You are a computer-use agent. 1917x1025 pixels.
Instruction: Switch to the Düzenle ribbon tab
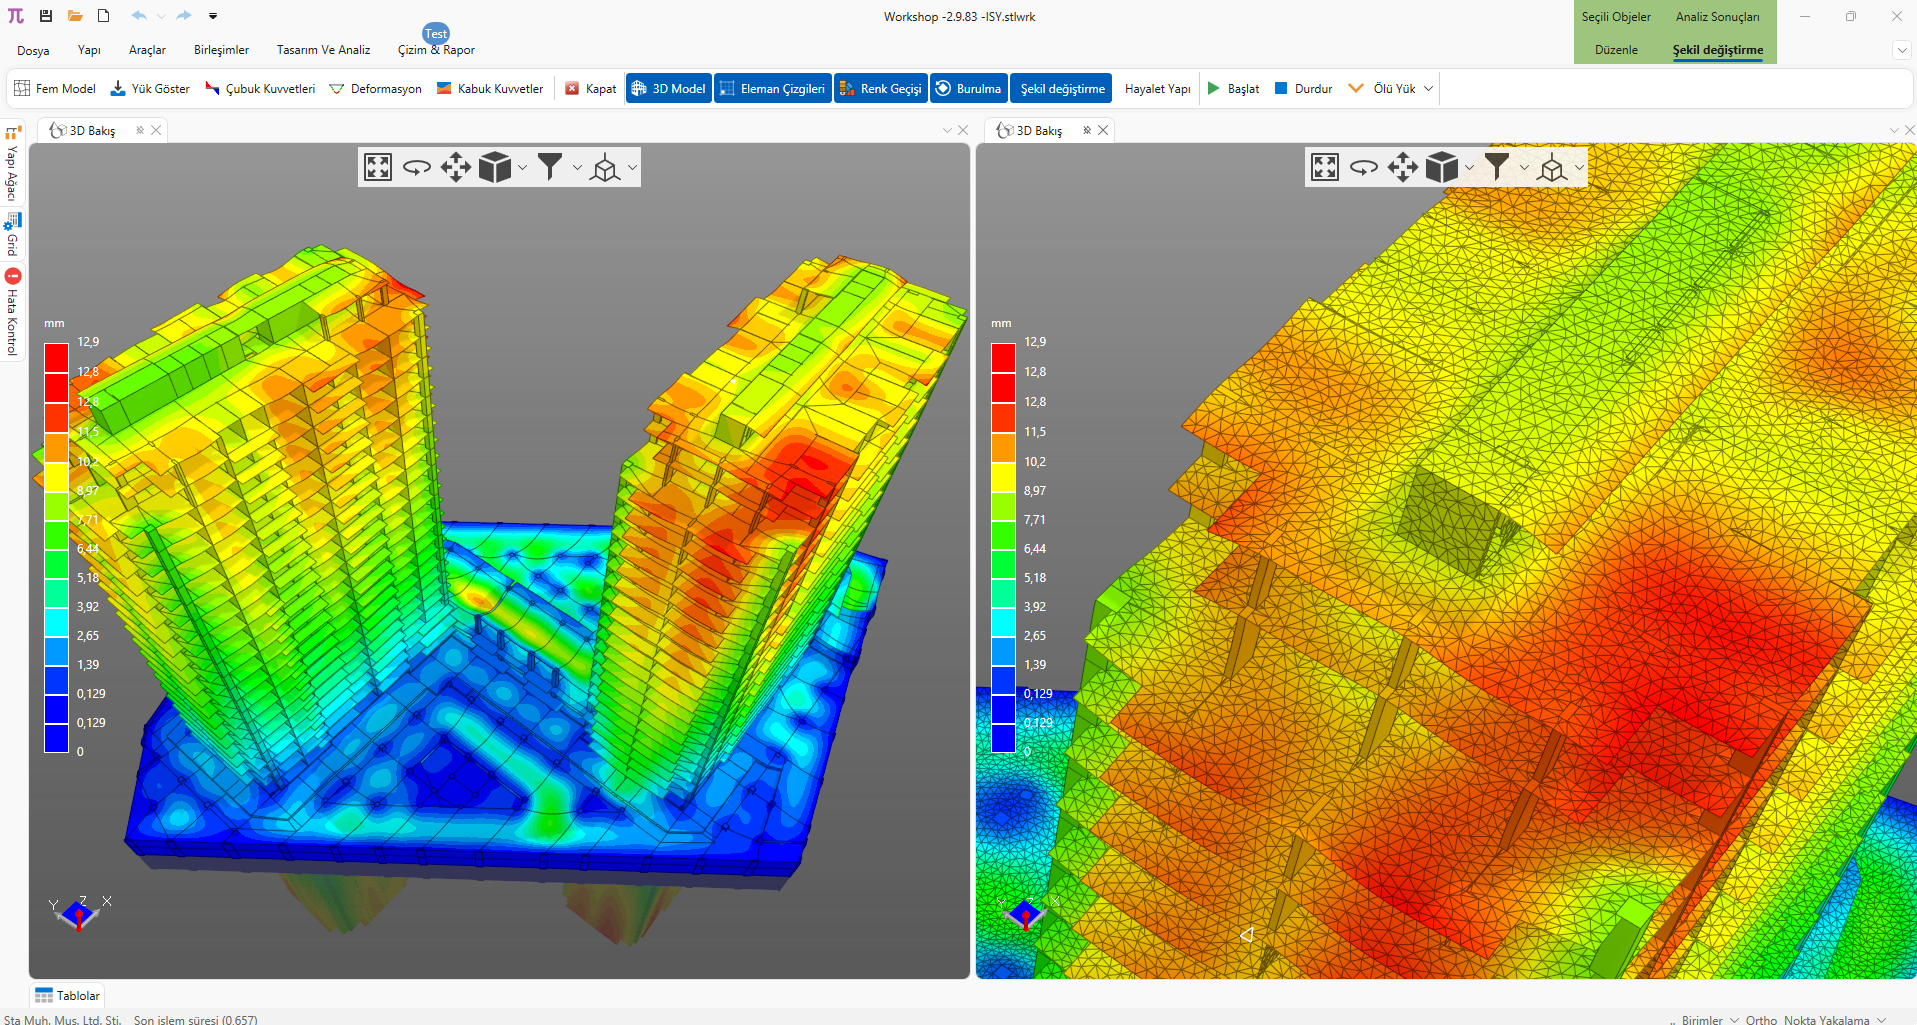click(1616, 50)
